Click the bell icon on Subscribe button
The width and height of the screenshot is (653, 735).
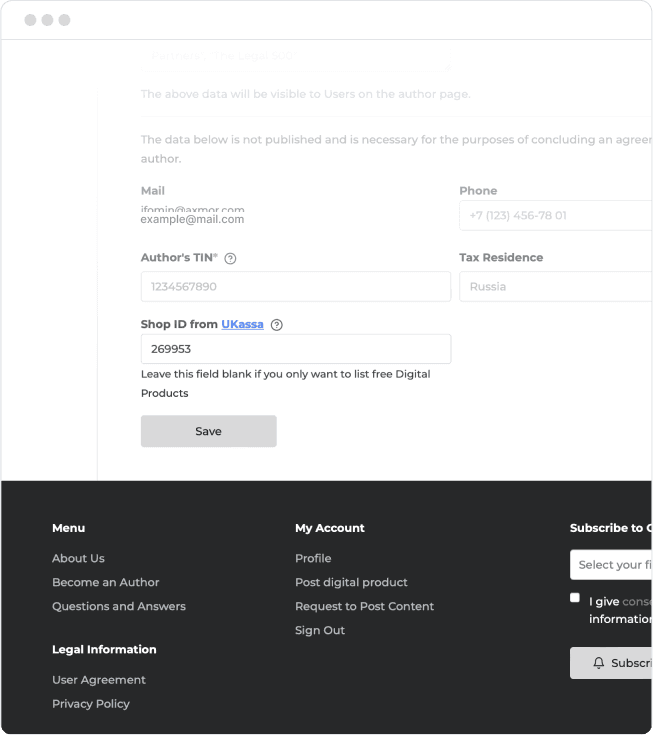pyautogui.click(x=599, y=663)
